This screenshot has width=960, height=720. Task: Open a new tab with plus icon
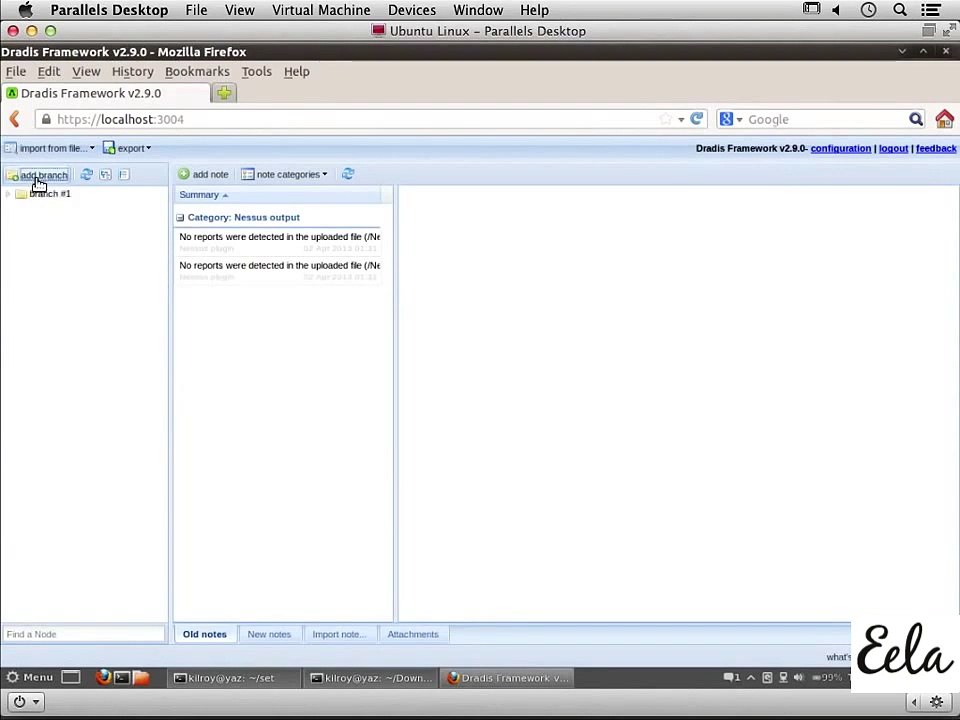tap(224, 93)
